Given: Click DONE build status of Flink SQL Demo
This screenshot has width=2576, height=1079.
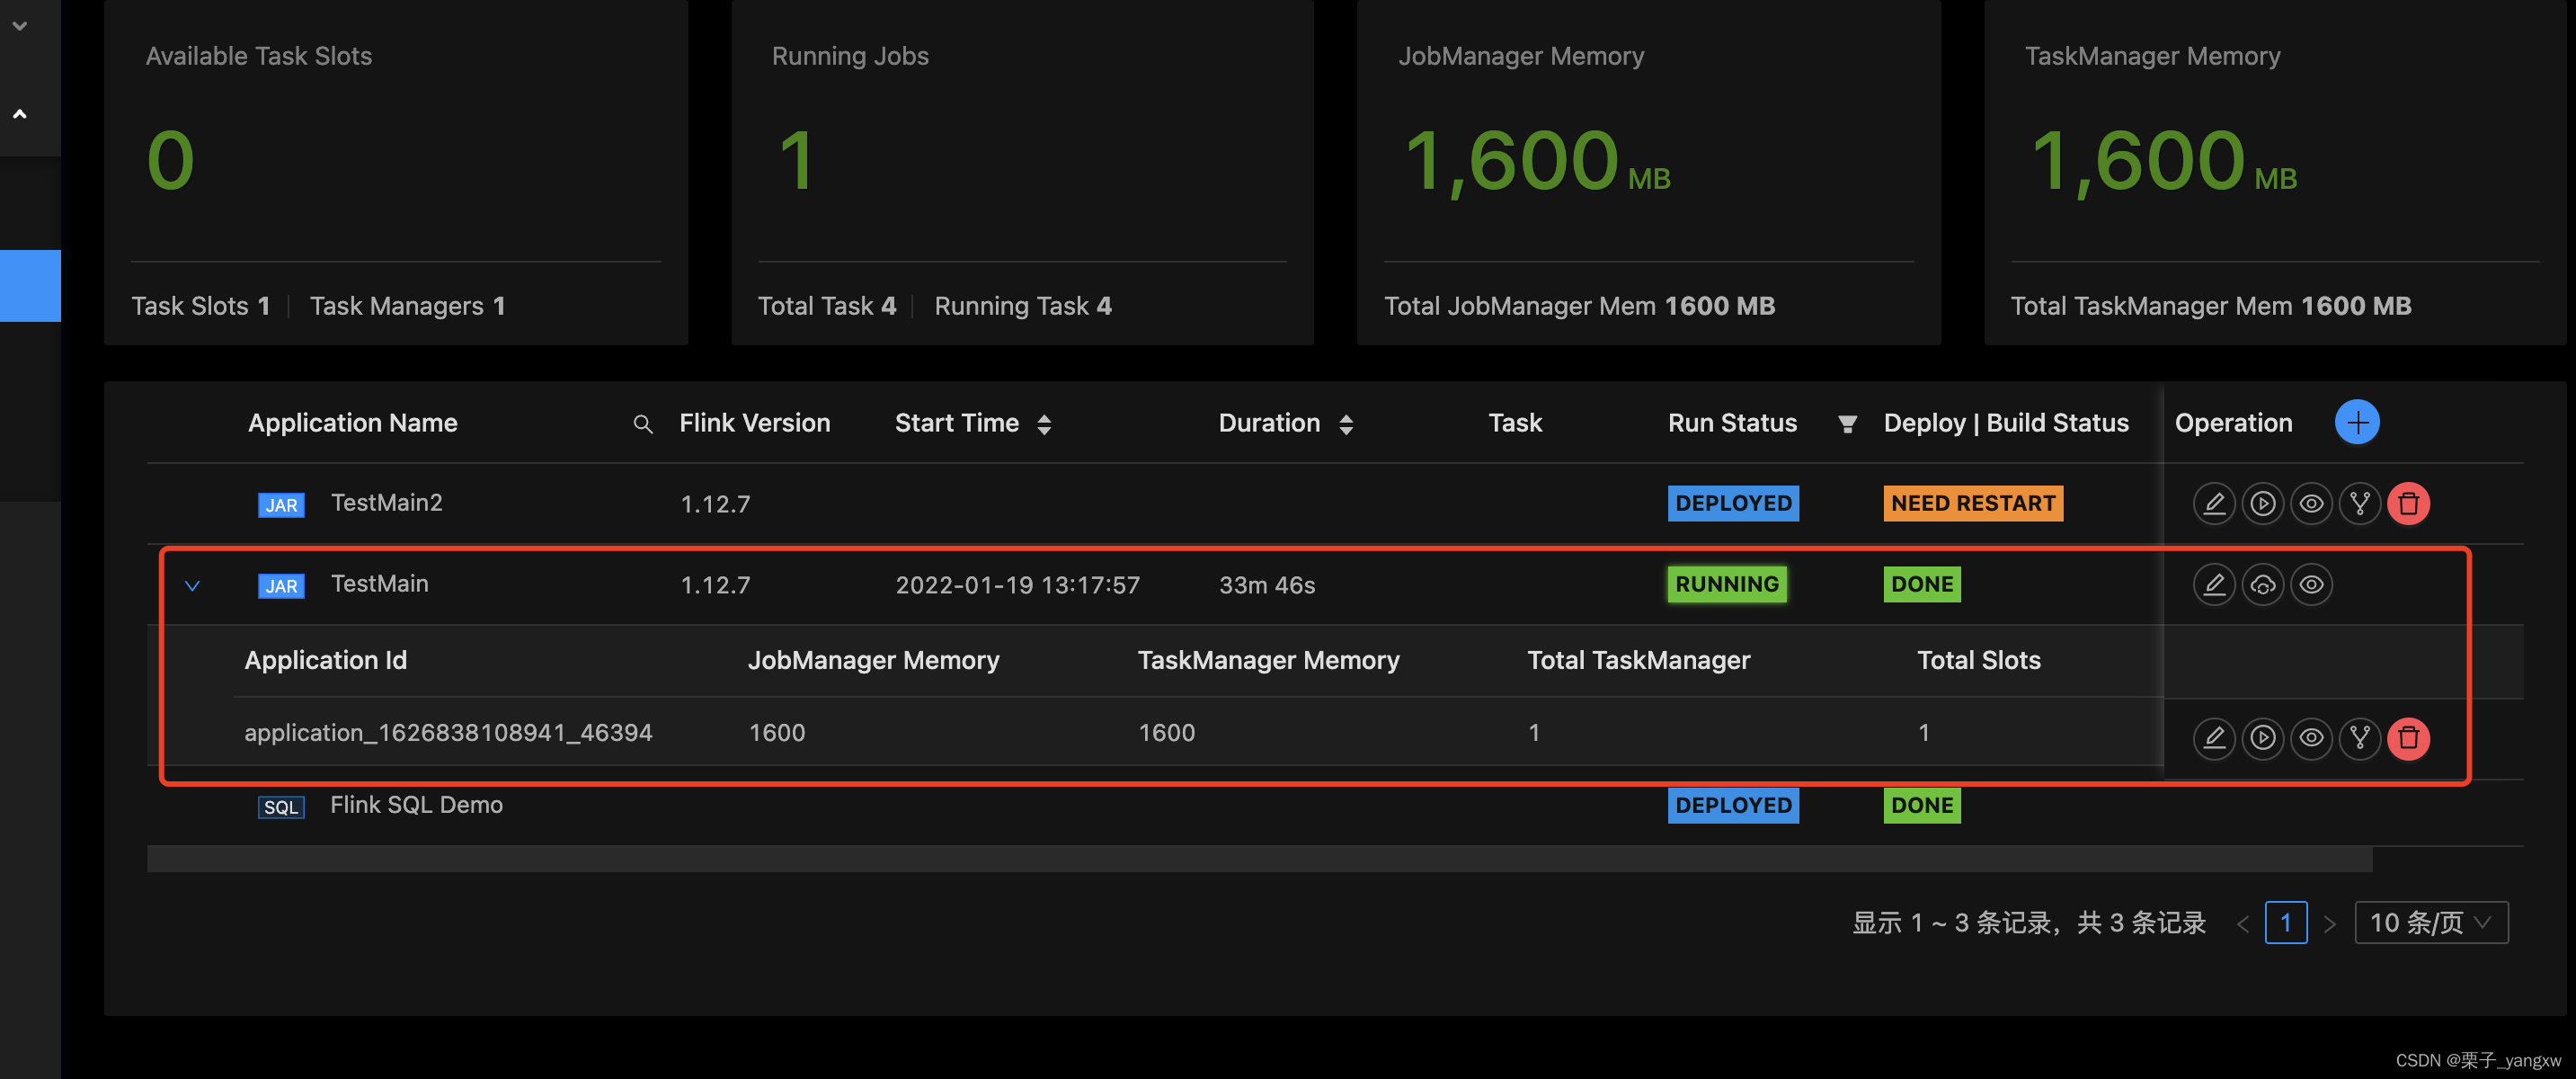Looking at the screenshot, I should 1921,805.
